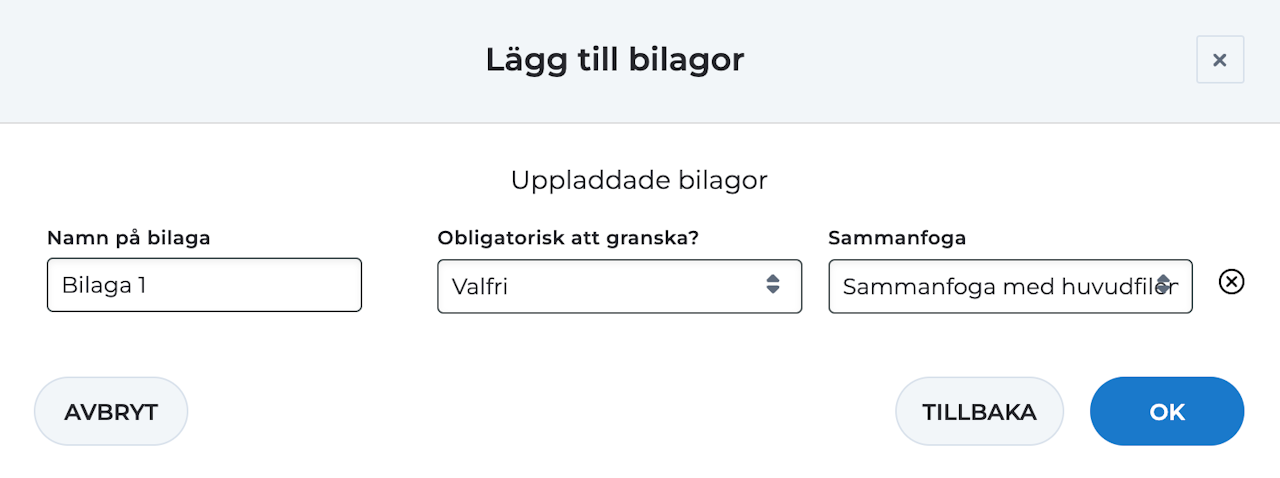The width and height of the screenshot is (1280, 478).
Task: Close the Lägg till bilagor dialog
Action: [1219, 60]
